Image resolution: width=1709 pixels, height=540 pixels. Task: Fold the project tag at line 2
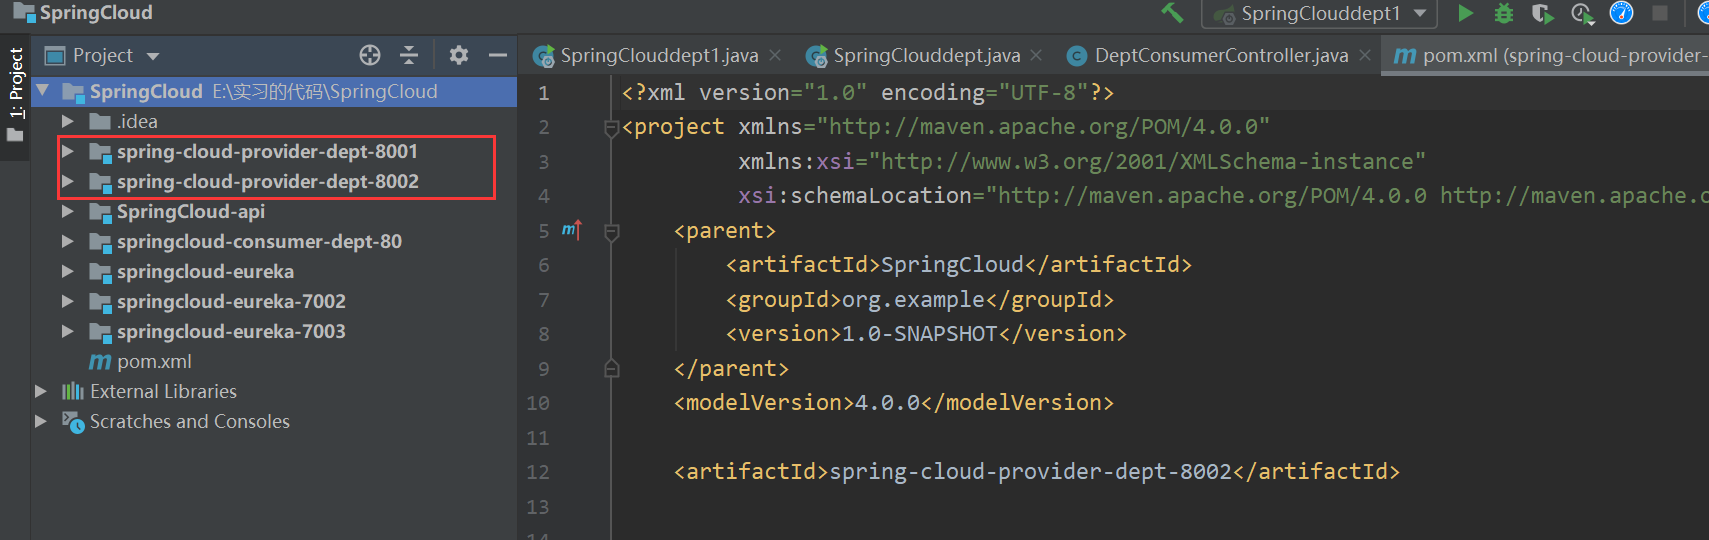(x=612, y=127)
